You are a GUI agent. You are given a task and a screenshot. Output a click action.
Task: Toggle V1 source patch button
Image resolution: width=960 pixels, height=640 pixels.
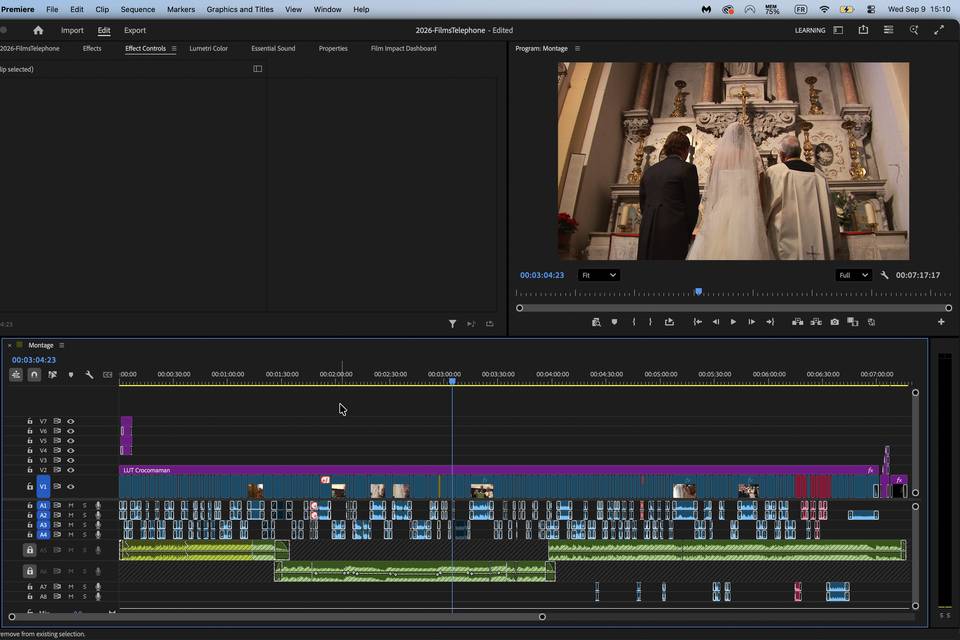tap(43, 487)
